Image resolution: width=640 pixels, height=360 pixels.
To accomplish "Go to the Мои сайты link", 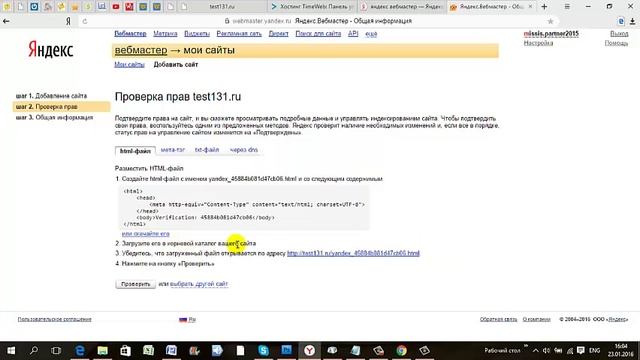I will pyautogui.click(x=129, y=64).
